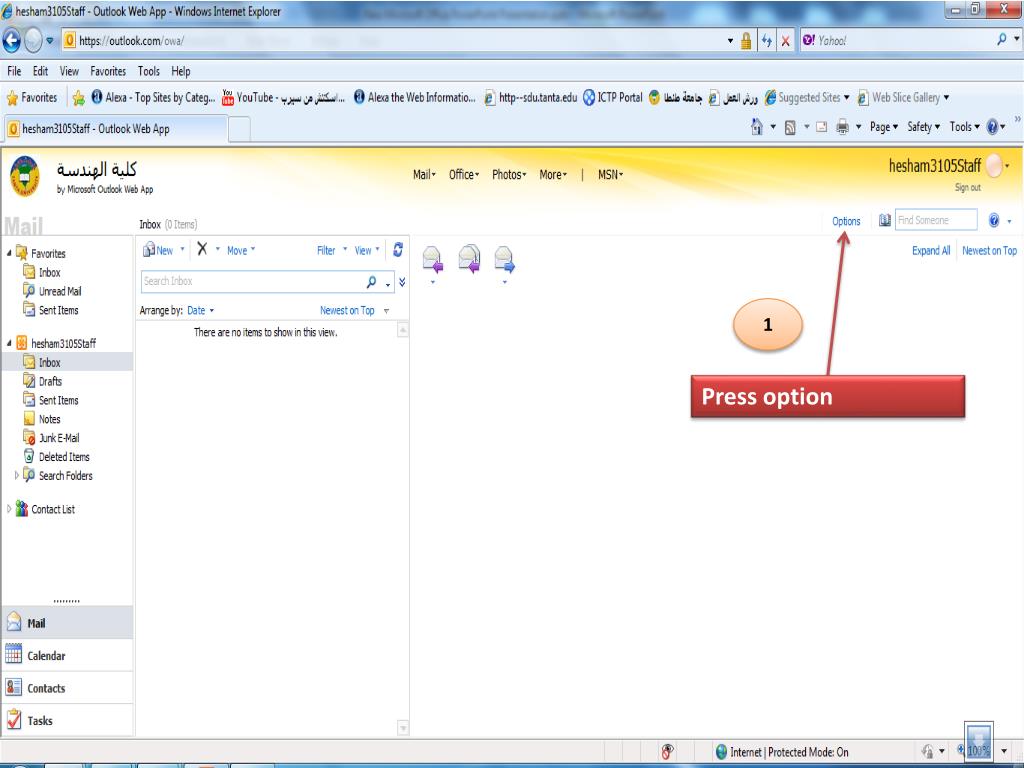Open the Deleted Items folder
This screenshot has width=1024, height=768.
(63, 457)
